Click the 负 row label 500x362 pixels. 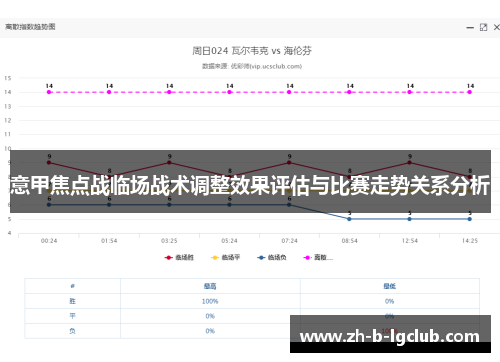pos(72,331)
